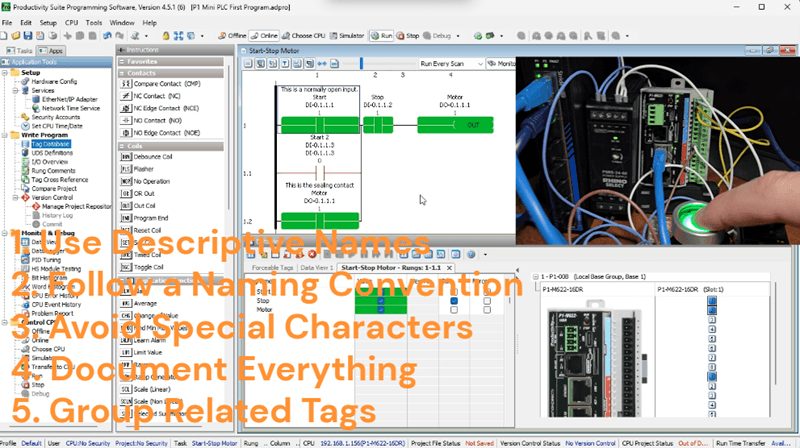Select the Program End instruction icon
This screenshot has width=800, height=448.
[x=126, y=218]
